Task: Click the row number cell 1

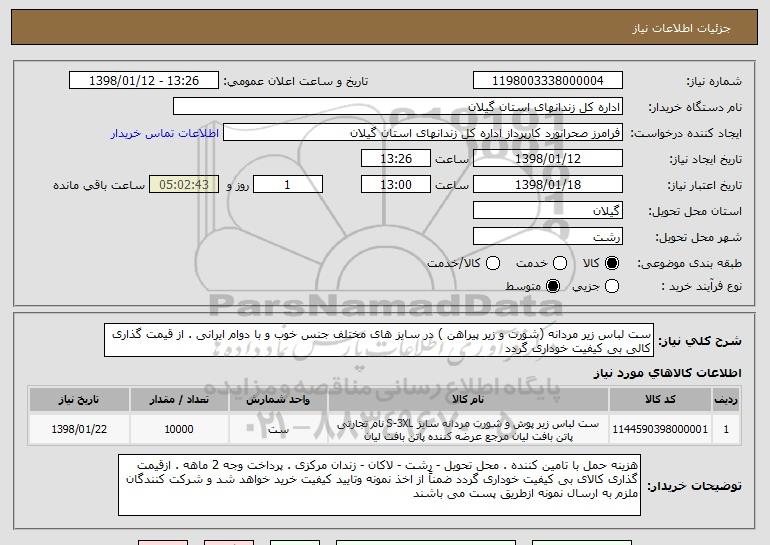Action: pos(726,429)
